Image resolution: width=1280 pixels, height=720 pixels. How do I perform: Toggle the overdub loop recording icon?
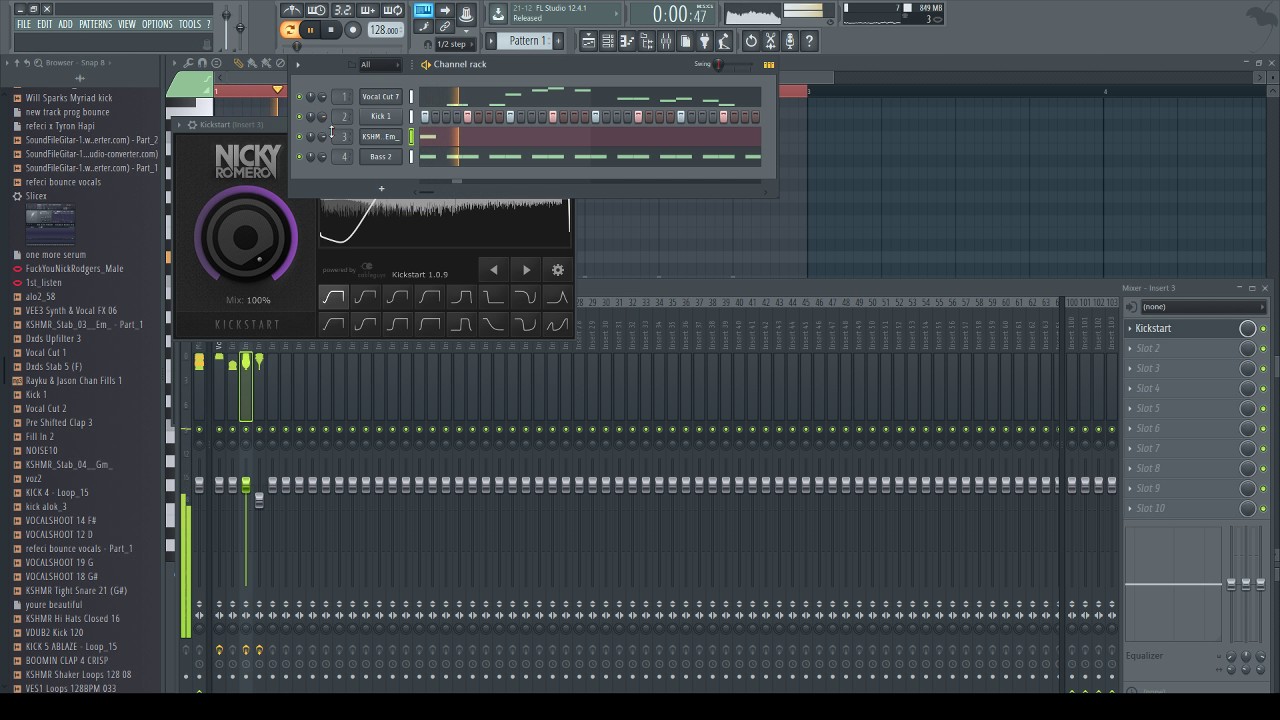(367, 10)
